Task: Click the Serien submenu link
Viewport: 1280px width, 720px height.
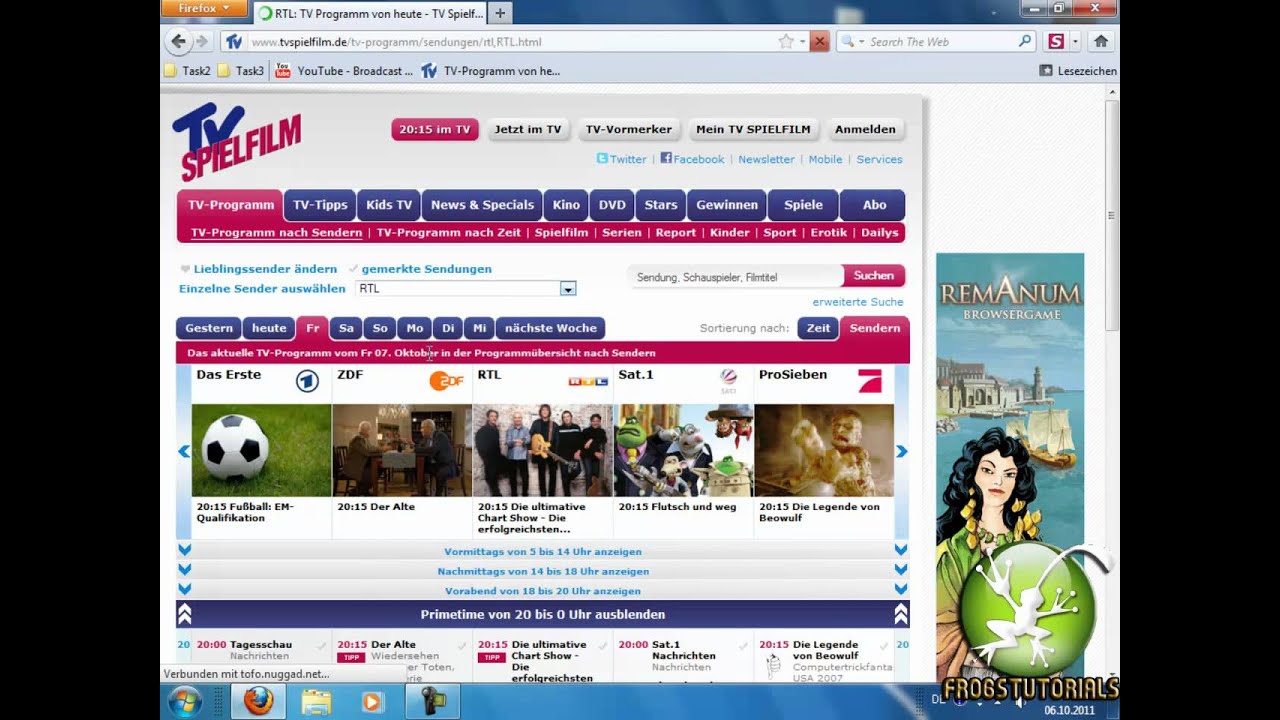Action: pos(621,232)
